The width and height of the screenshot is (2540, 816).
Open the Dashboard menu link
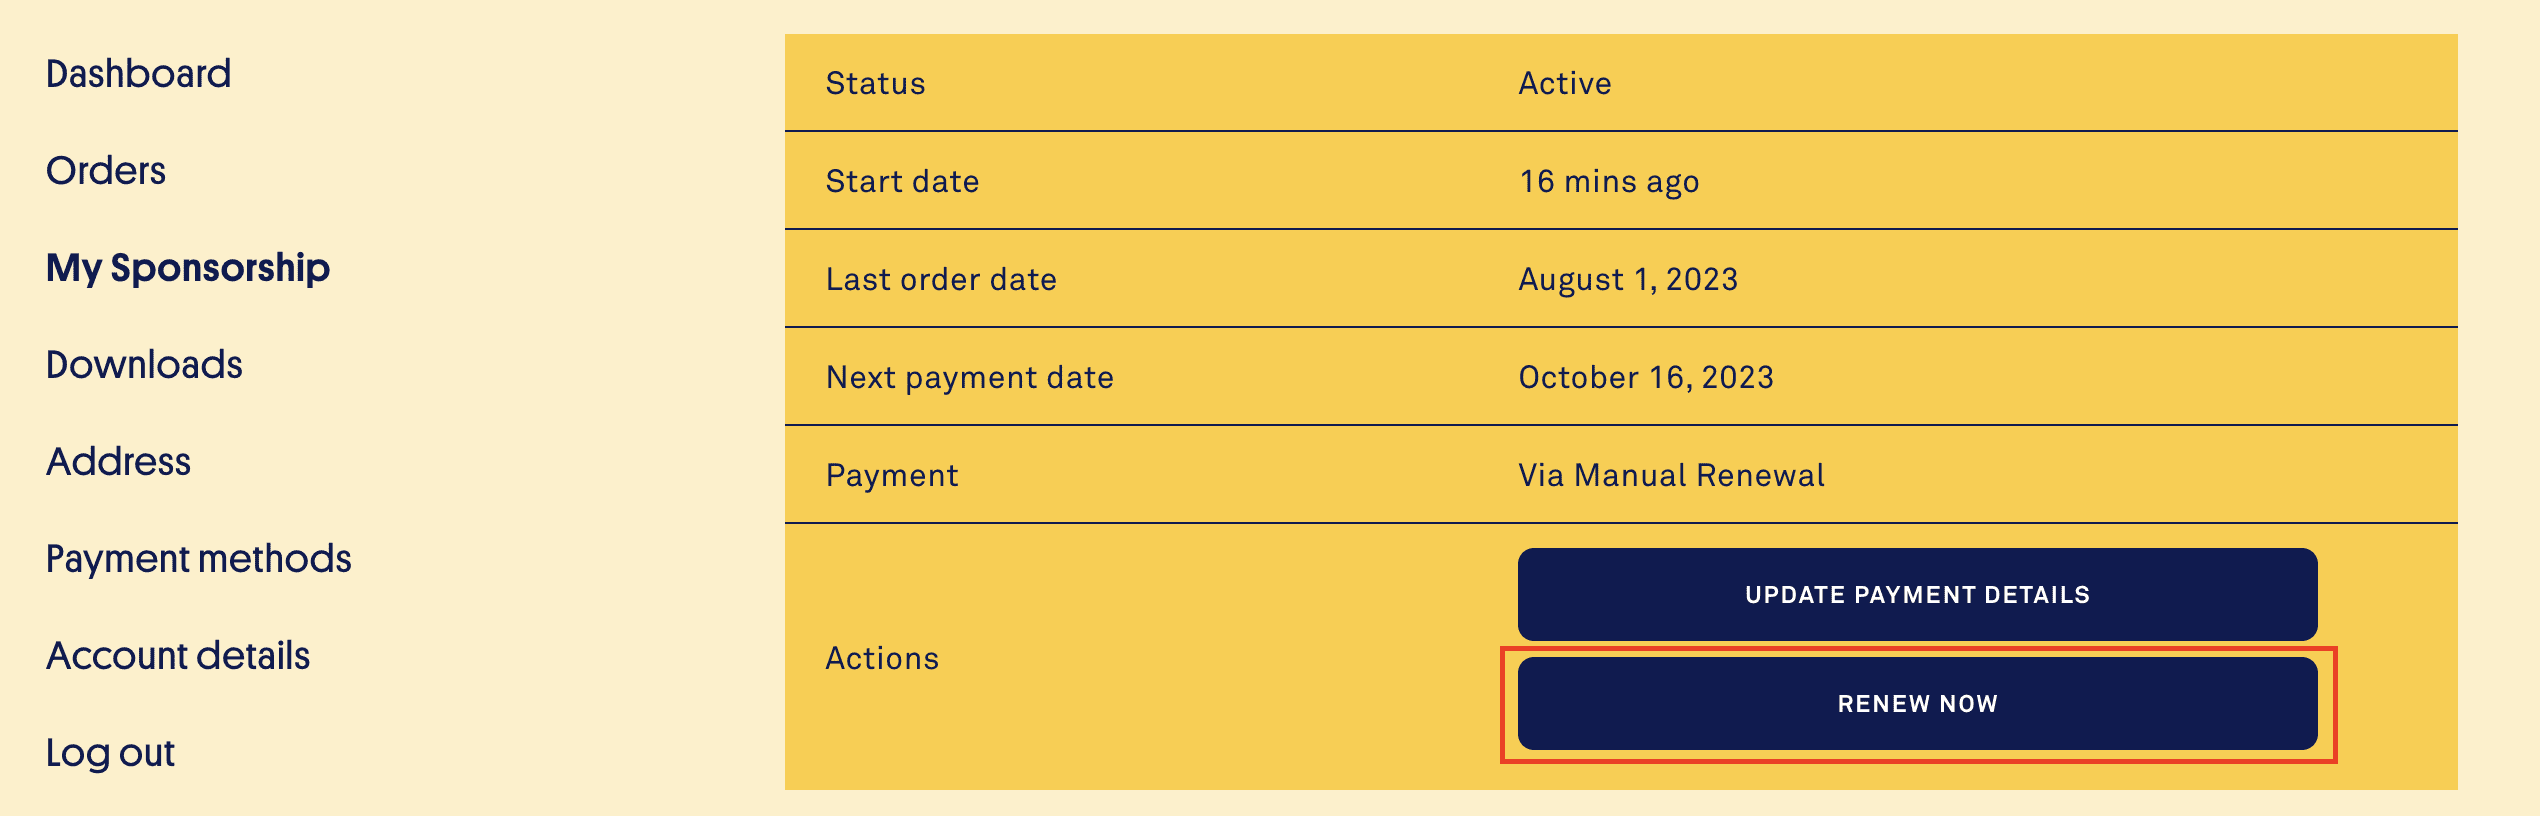[x=139, y=74]
